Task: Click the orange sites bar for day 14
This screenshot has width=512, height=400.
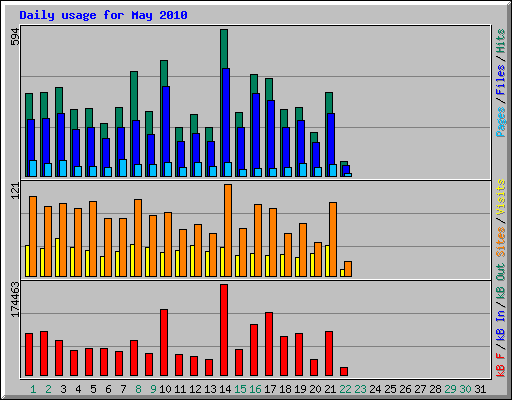Action: (228, 230)
